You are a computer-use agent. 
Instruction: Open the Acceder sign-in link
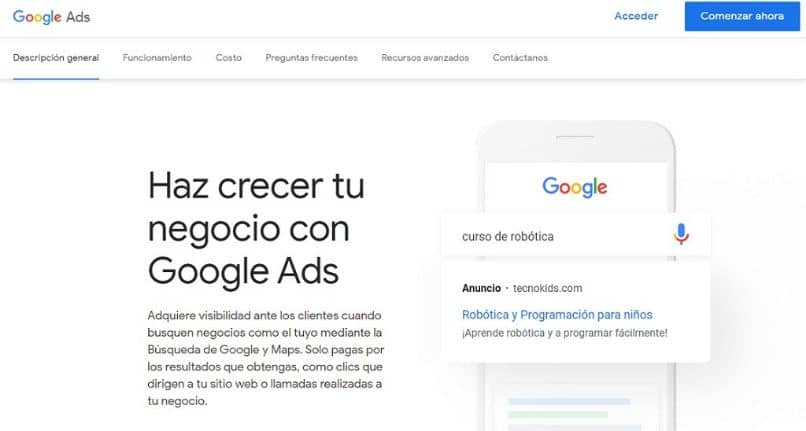click(x=636, y=16)
